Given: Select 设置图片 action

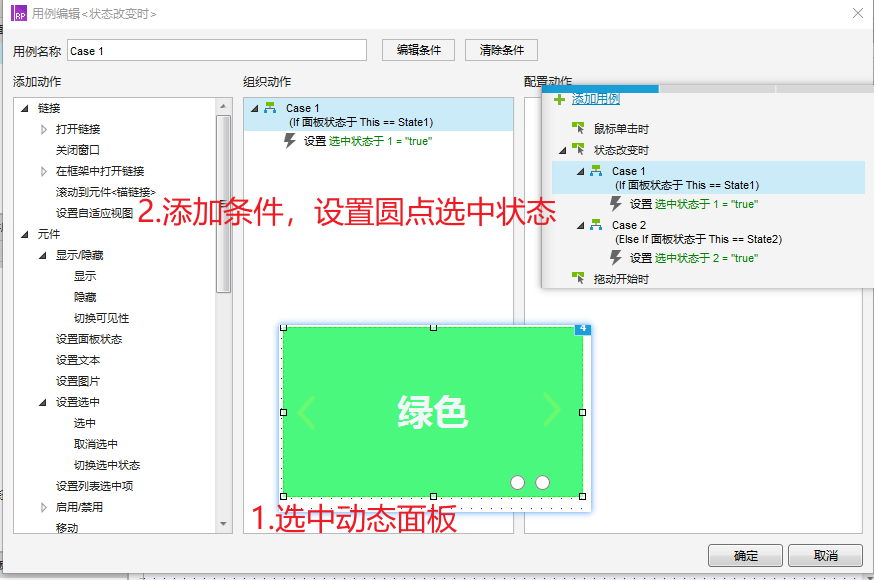Looking at the screenshot, I should tap(77, 381).
